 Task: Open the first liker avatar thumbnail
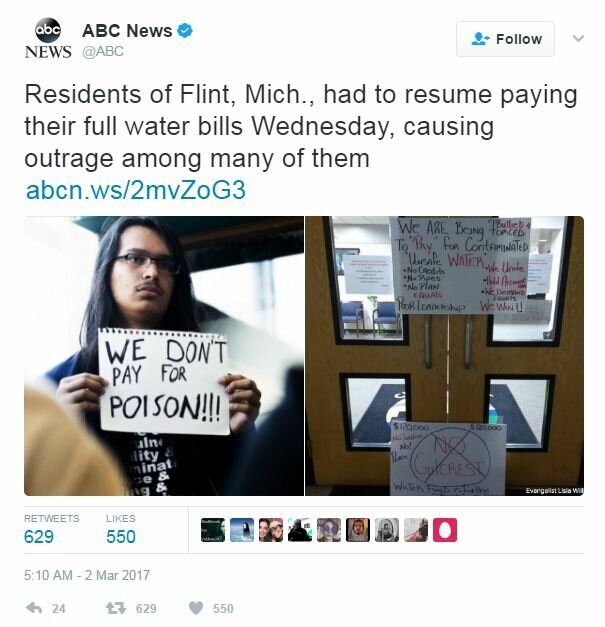point(213,530)
